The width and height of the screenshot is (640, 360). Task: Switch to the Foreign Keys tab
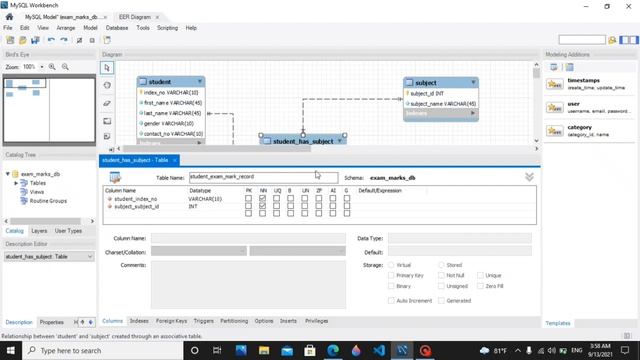171,321
